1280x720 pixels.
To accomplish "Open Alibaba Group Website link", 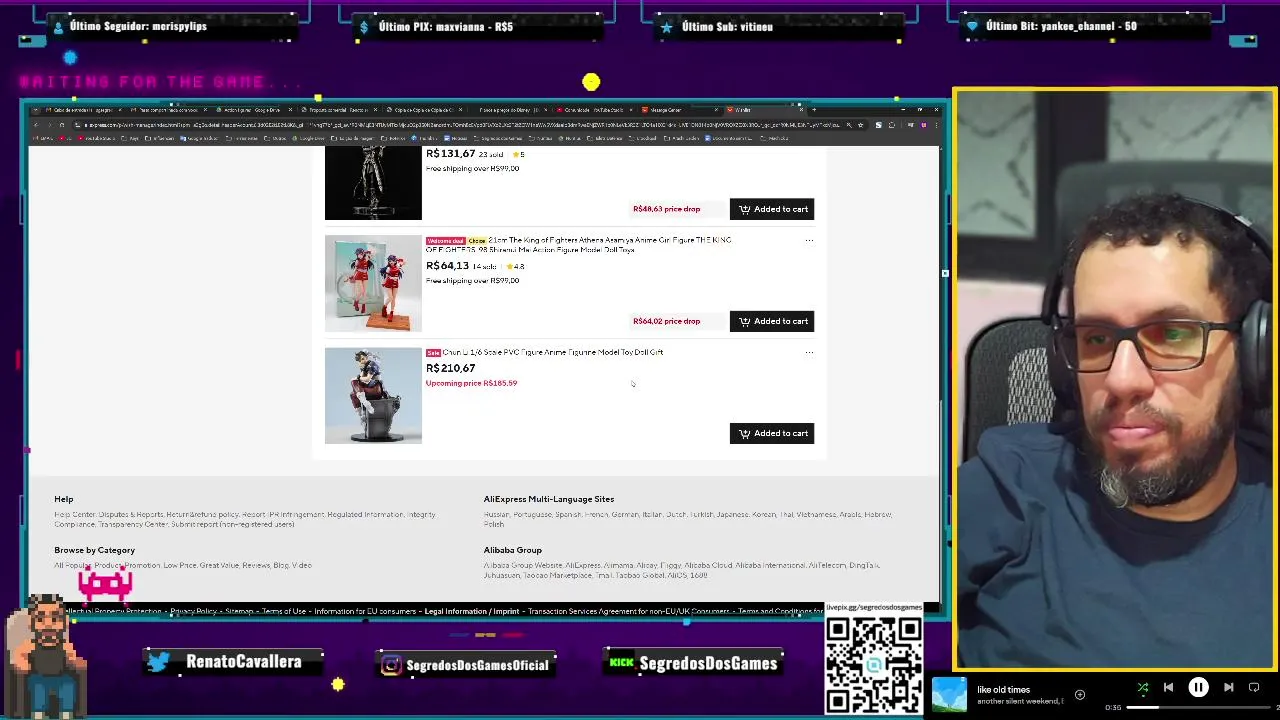I will [x=523, y=566].
